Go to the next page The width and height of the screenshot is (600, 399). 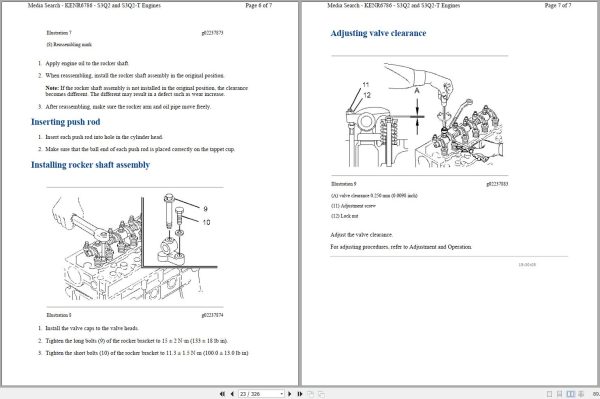click(x=290, y=394)
